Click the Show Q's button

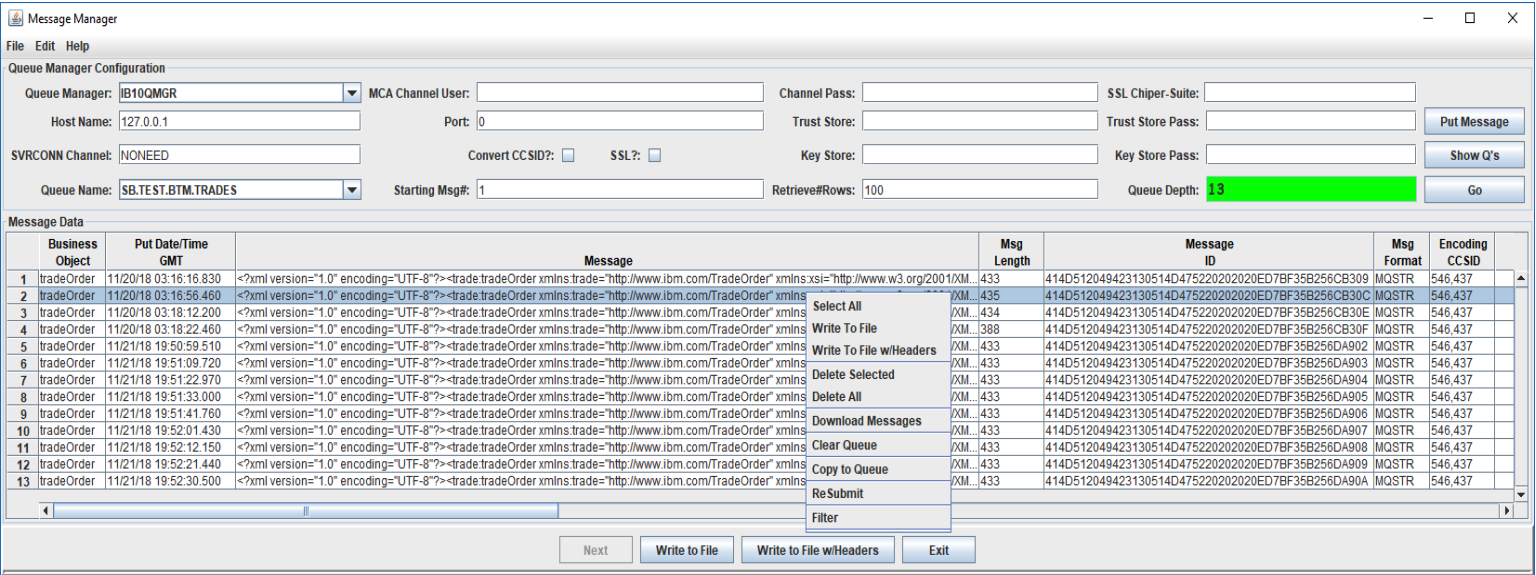[1474, 155]
